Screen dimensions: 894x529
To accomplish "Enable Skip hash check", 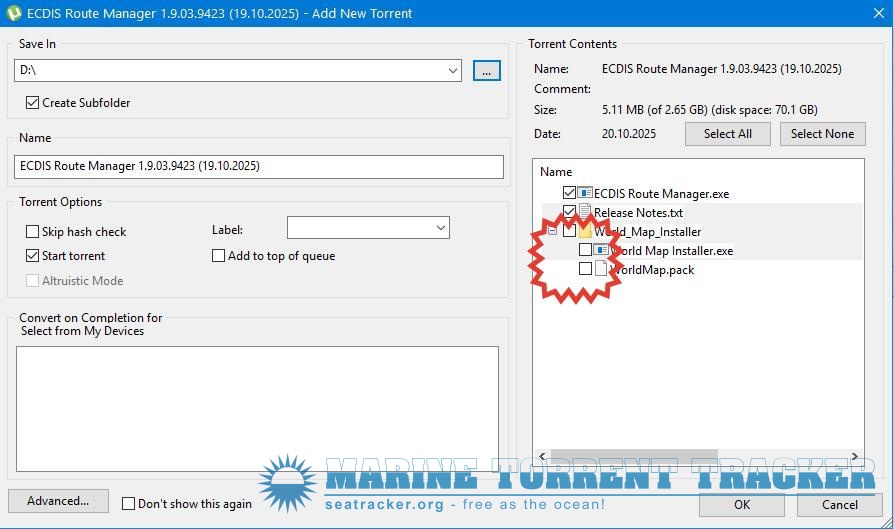I will [32, 231].
